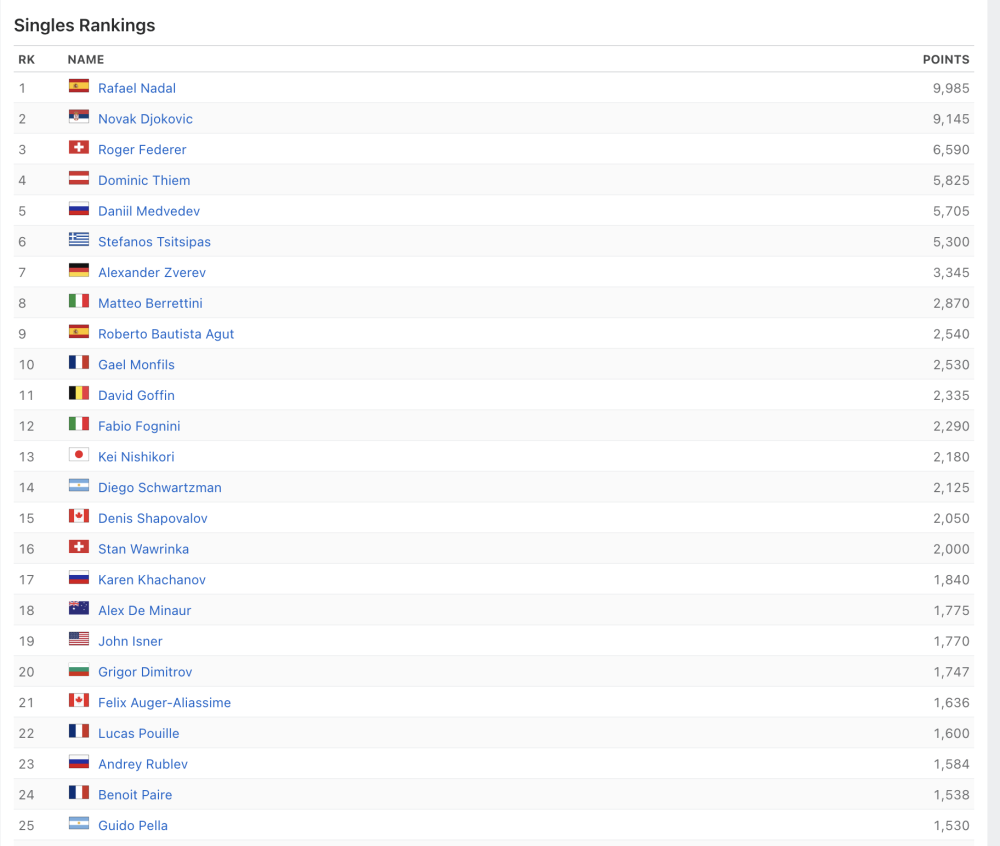This screenshot has height=846, width=1000.
Task: Select the Matteo Berrettini name link
Action: (x=150, y=303)
